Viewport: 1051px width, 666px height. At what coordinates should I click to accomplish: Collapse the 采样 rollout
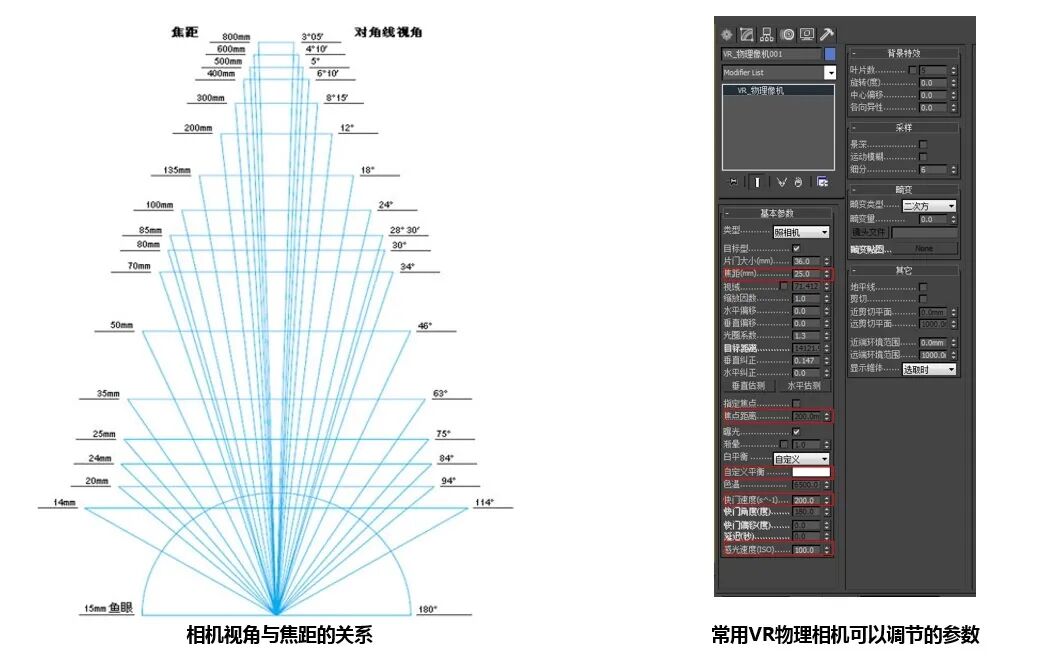pos(904,127)
